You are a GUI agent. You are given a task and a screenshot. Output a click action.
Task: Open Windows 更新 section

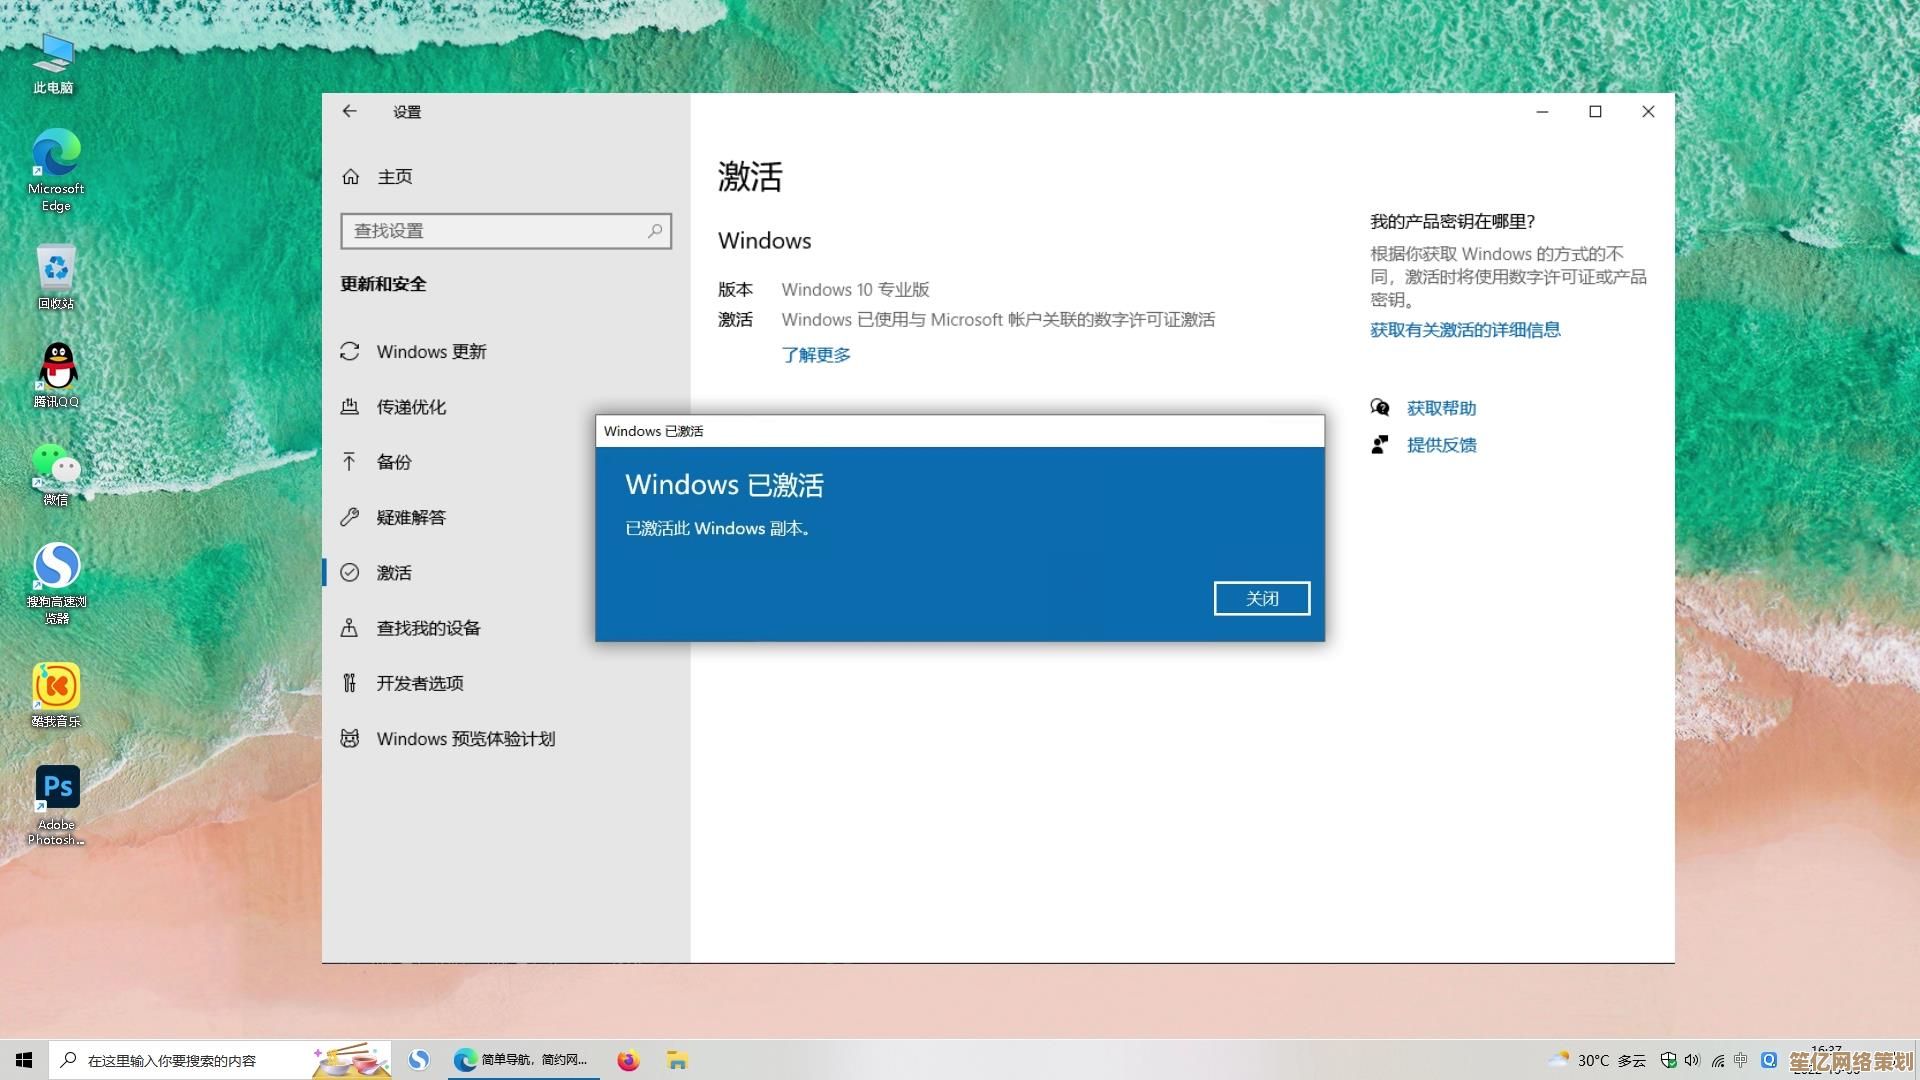tap(430, 352)
